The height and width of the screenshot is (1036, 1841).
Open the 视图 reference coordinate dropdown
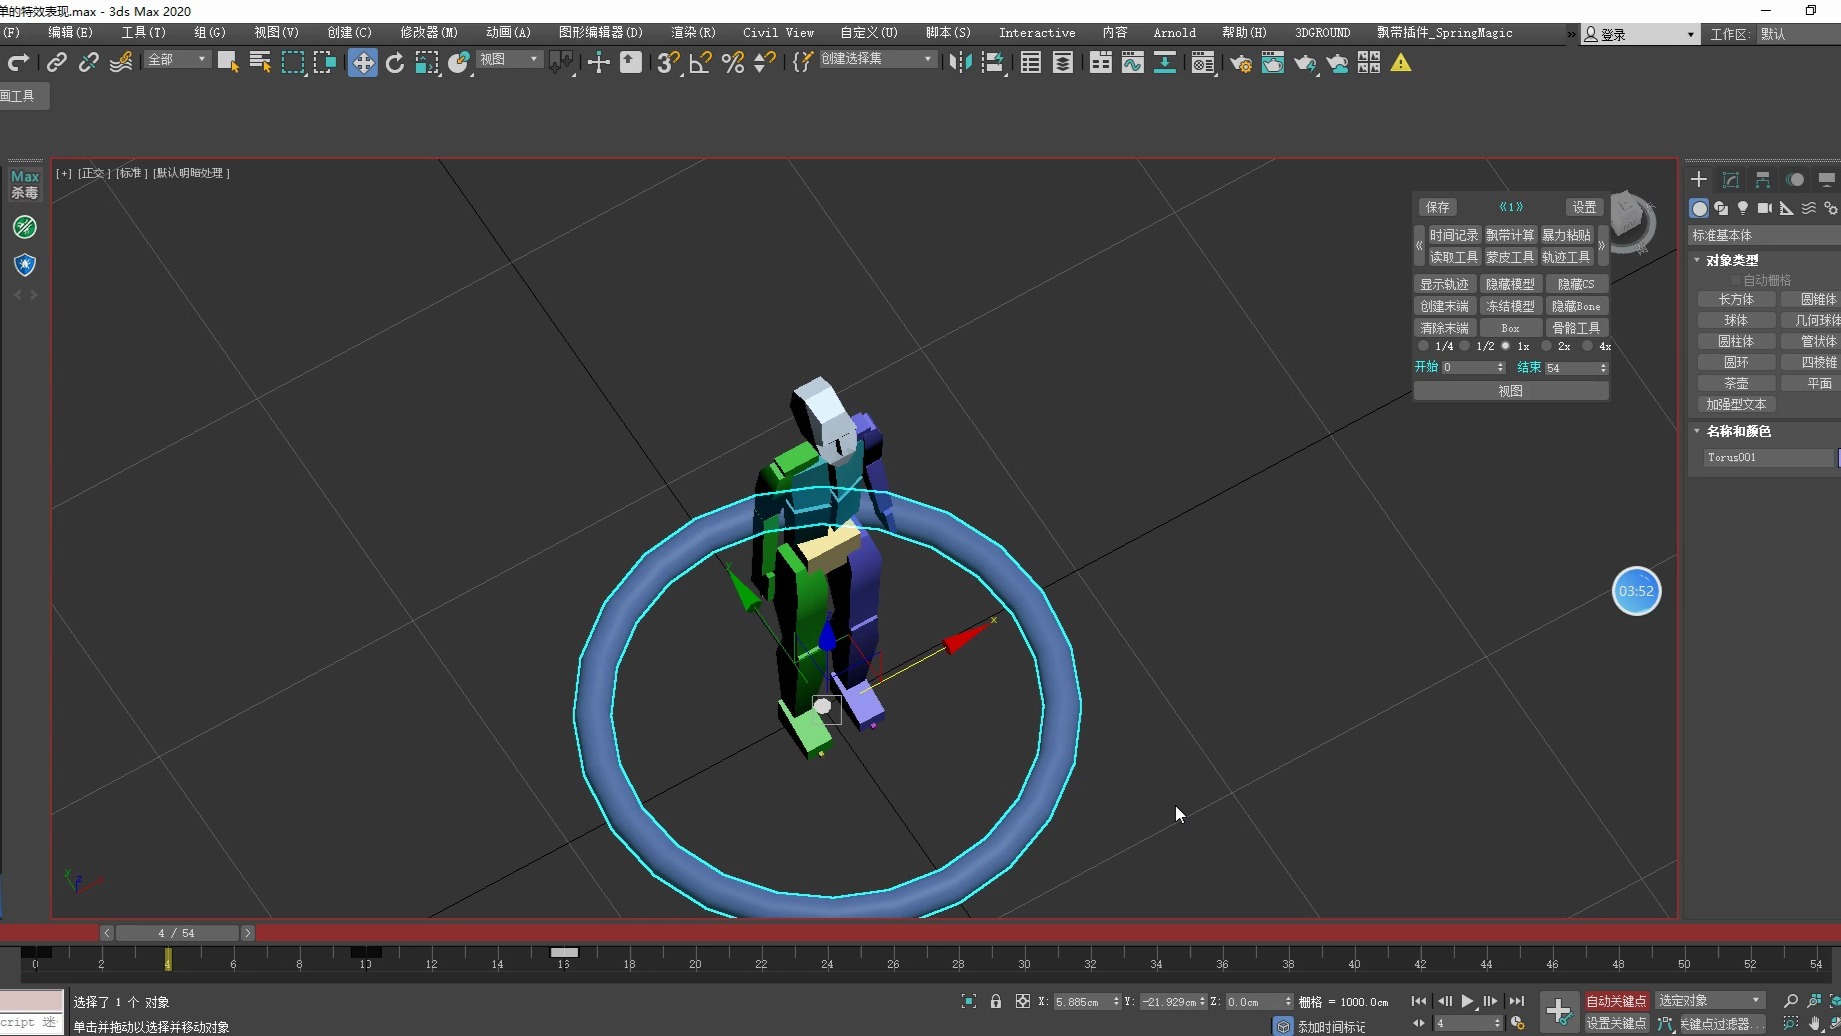(509, 60)
